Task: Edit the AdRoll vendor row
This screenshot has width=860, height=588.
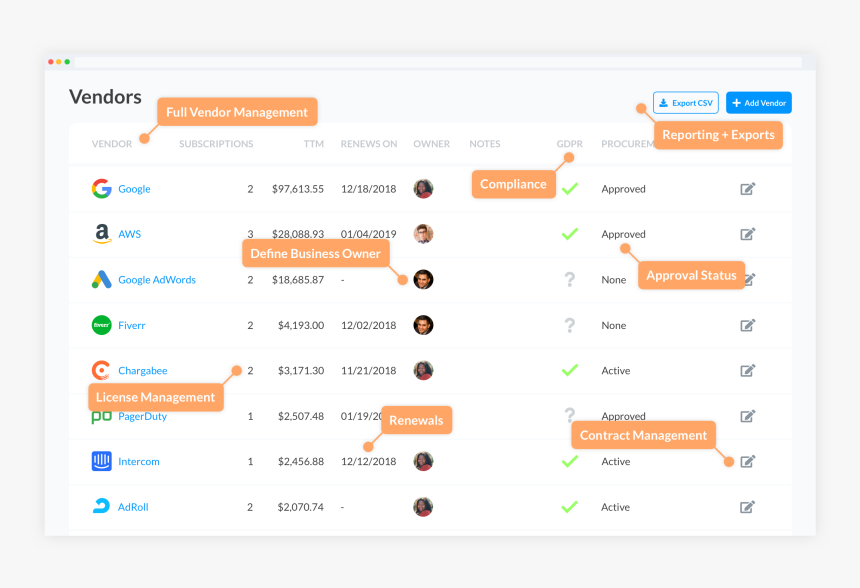Action: tap(748, 507)
